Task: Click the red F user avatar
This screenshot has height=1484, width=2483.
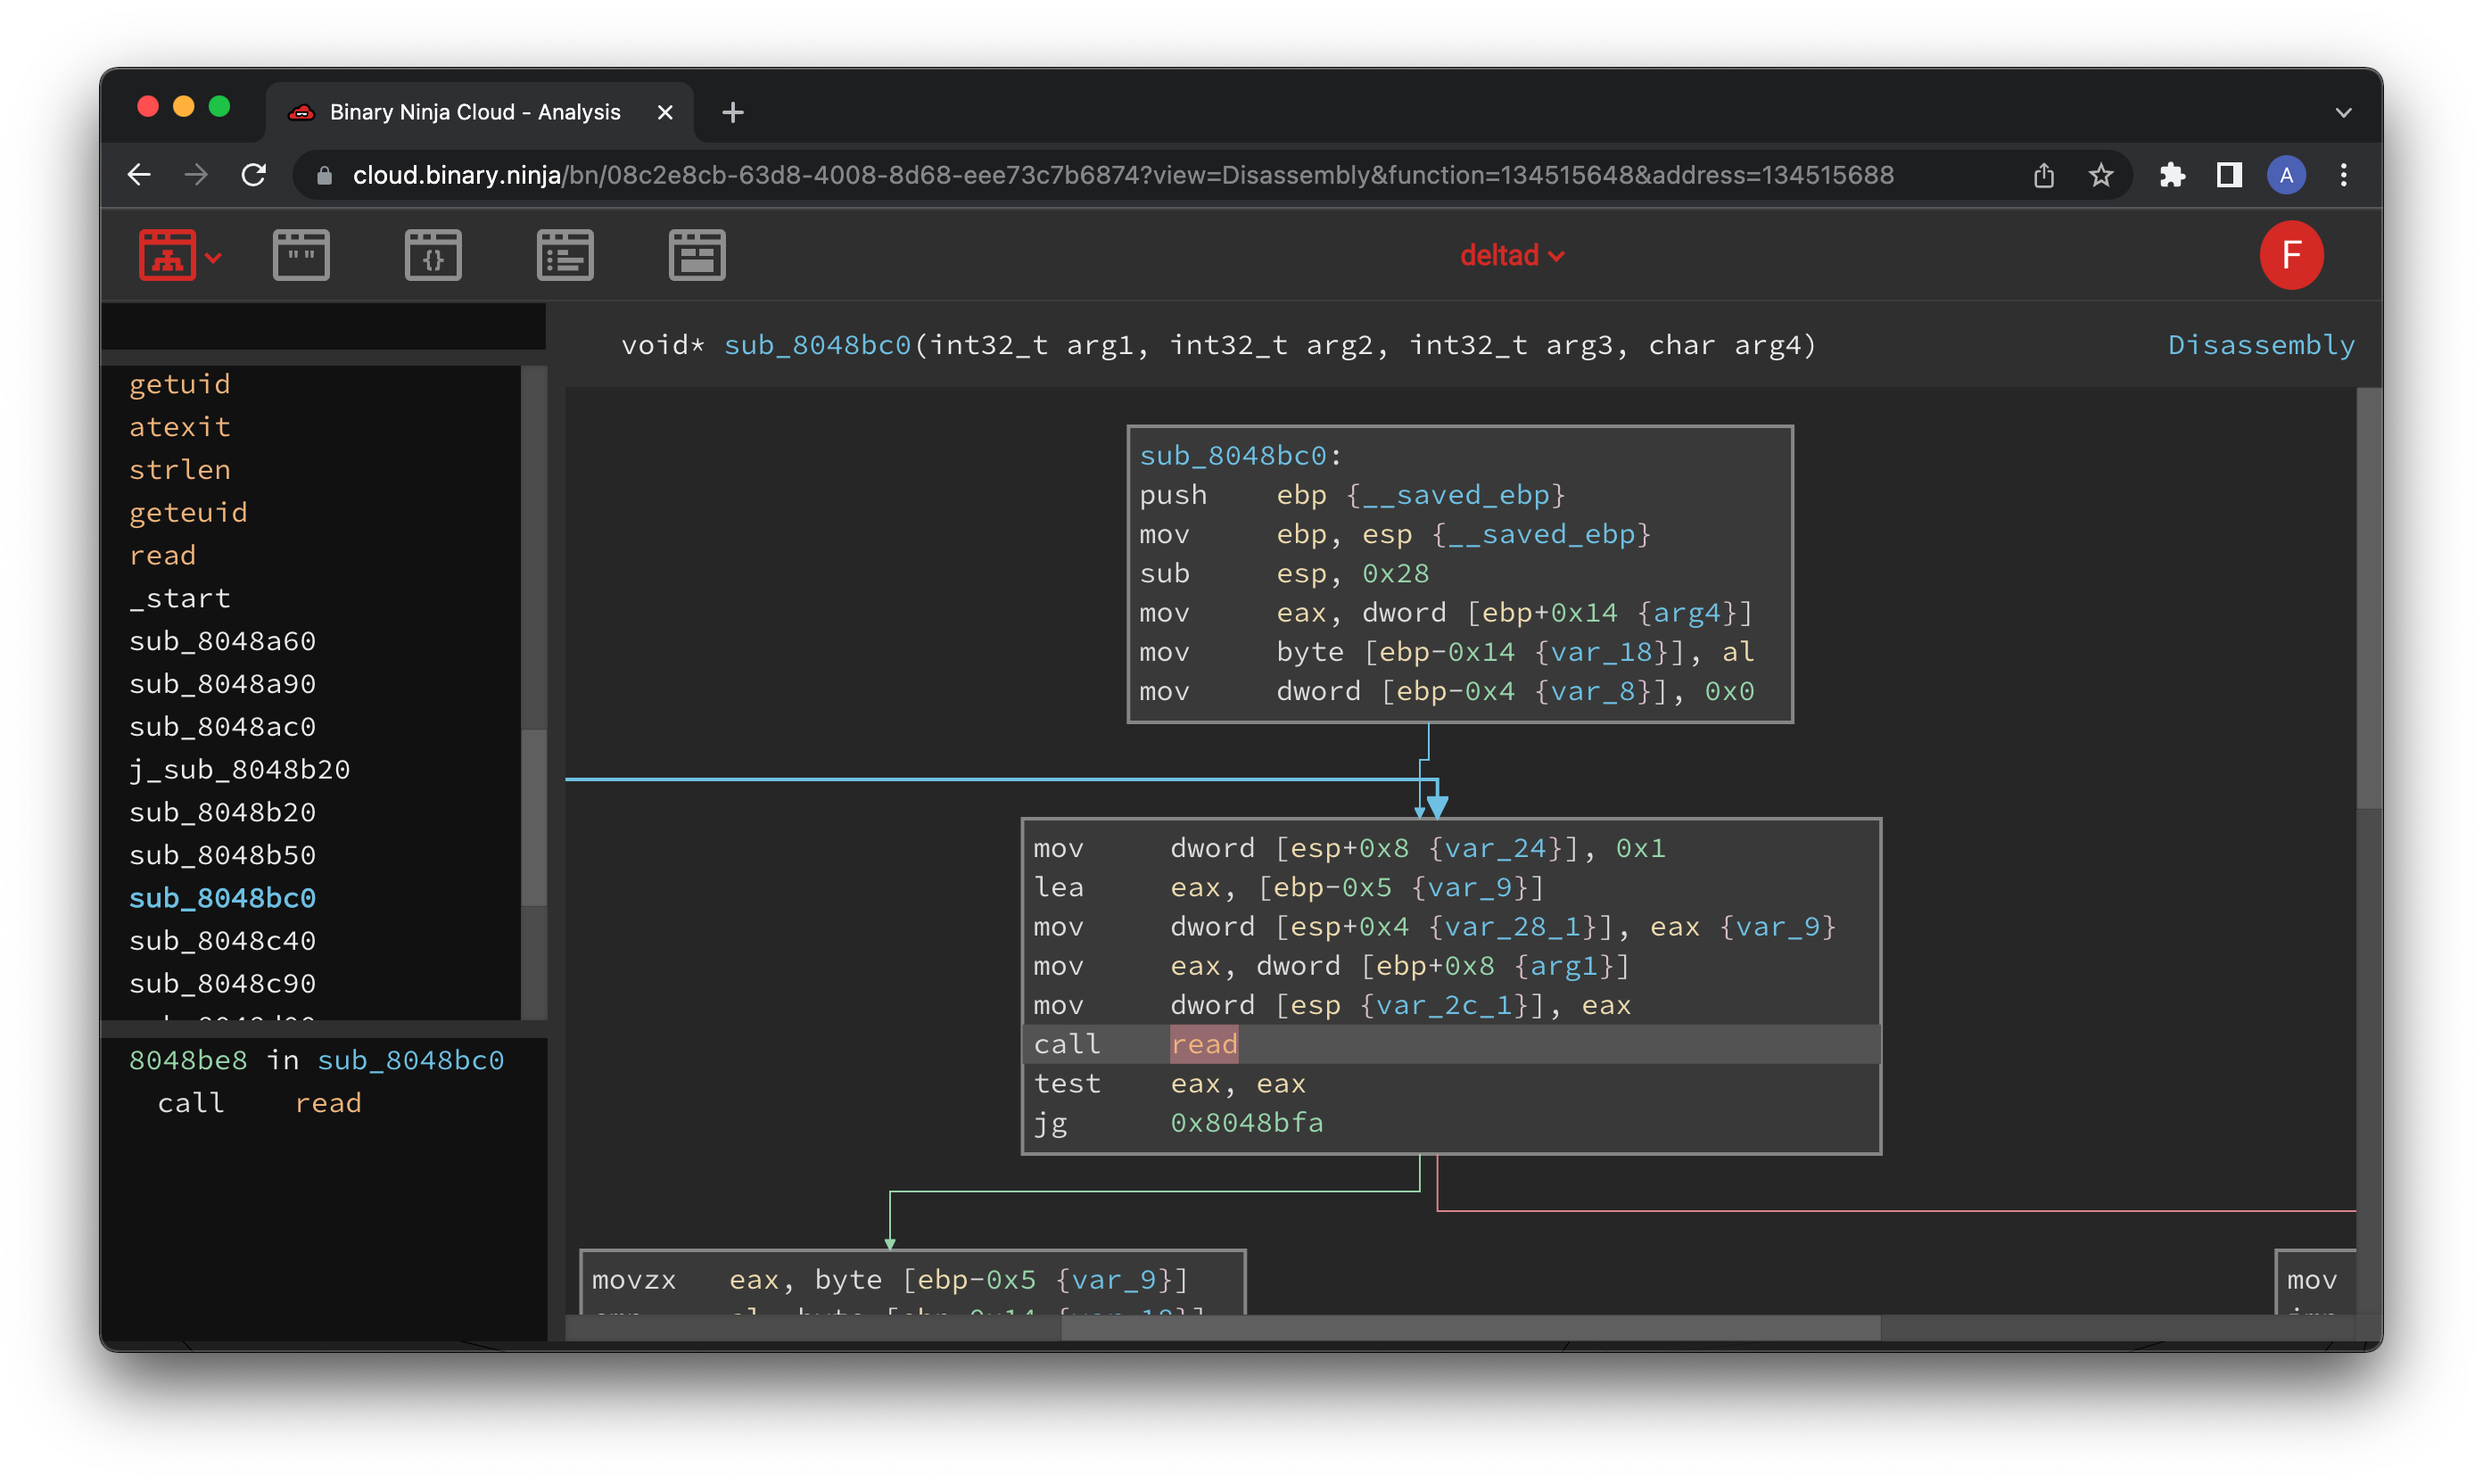Action: click(2290, 255)
